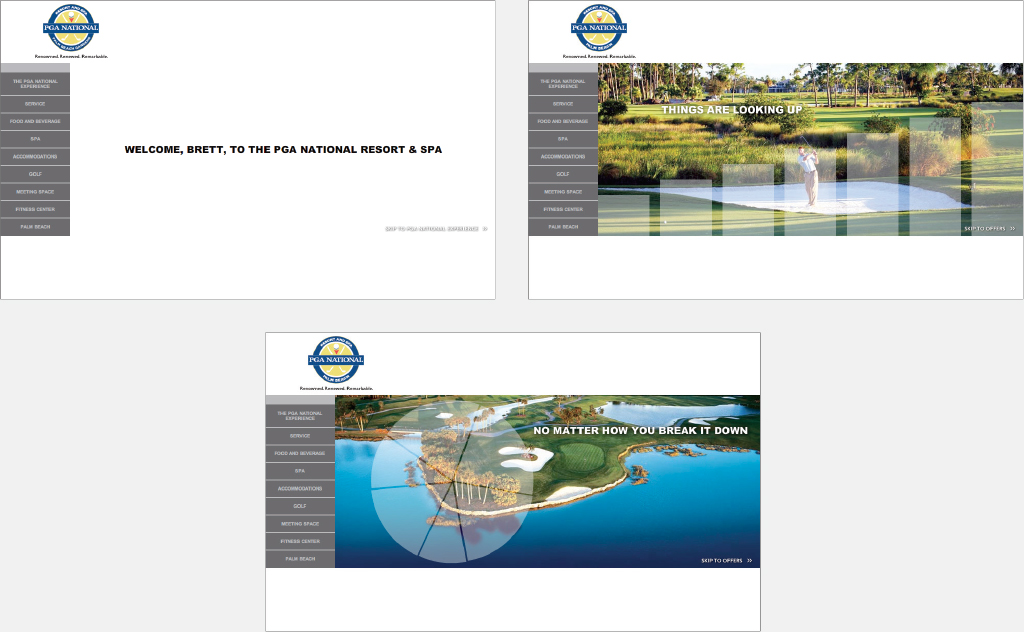This screenshot has height=632, width=1024.
Task: Click the PGA National logo on the Things Are Looking Up screen
Action: 599,28
